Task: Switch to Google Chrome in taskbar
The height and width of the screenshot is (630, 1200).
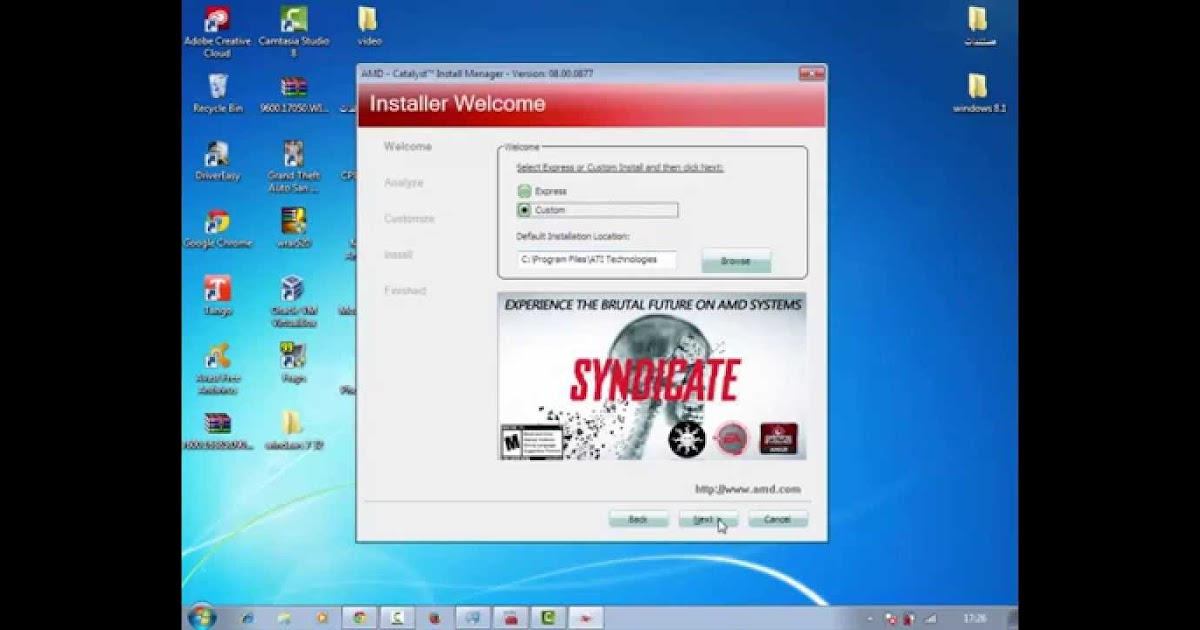Action: click(359, 618)
